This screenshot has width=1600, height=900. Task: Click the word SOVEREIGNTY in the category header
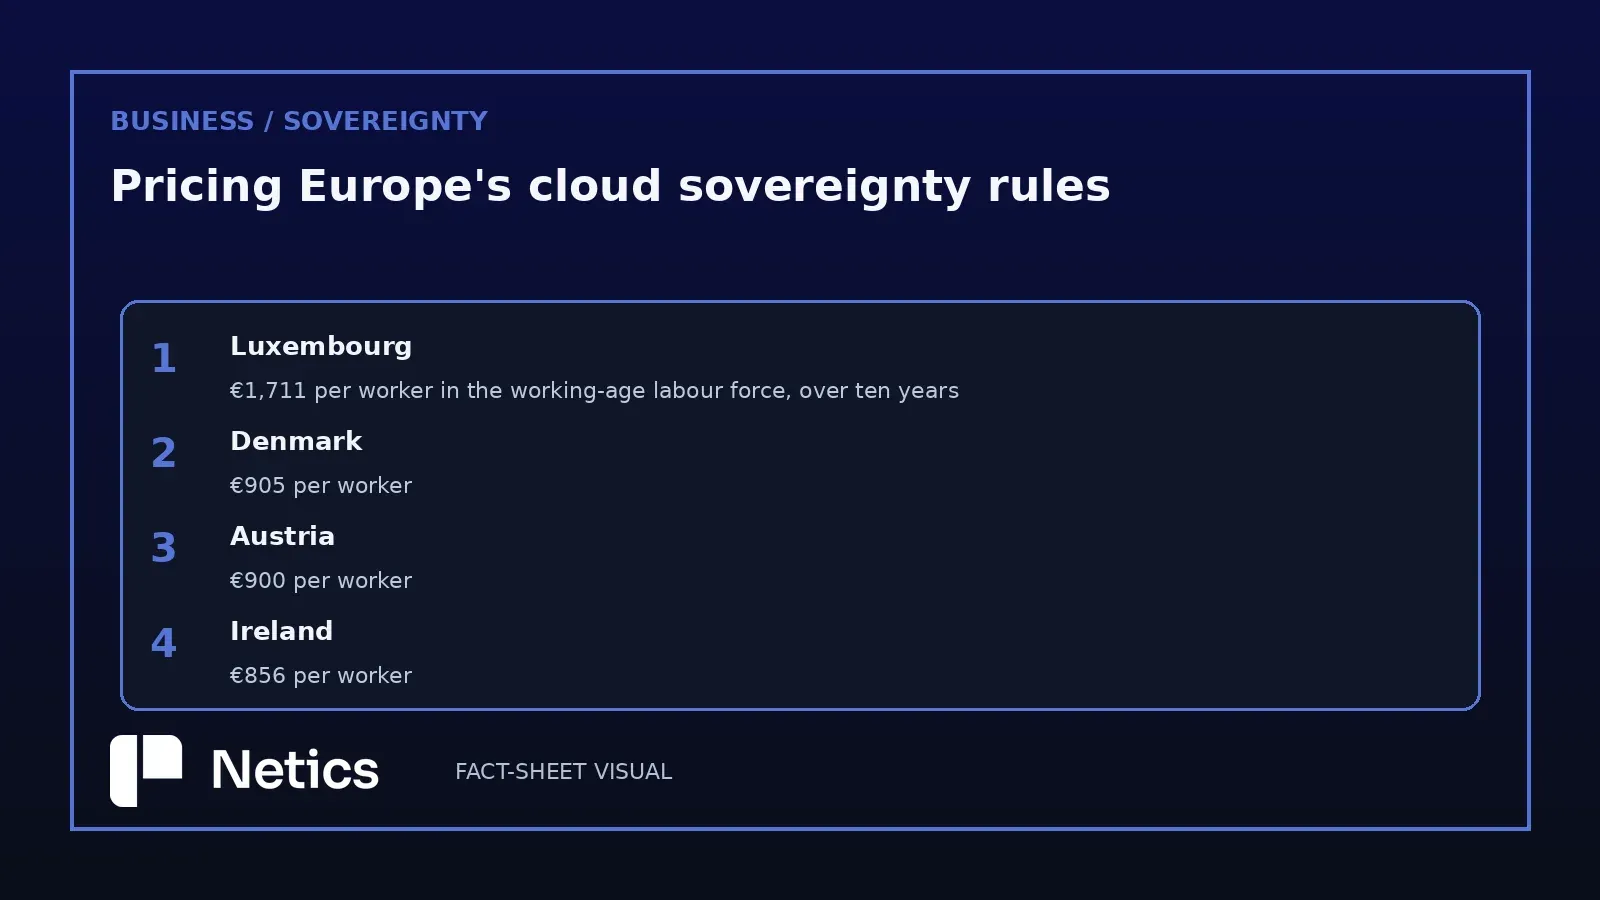pyautogui.click(x=386, y=121)
